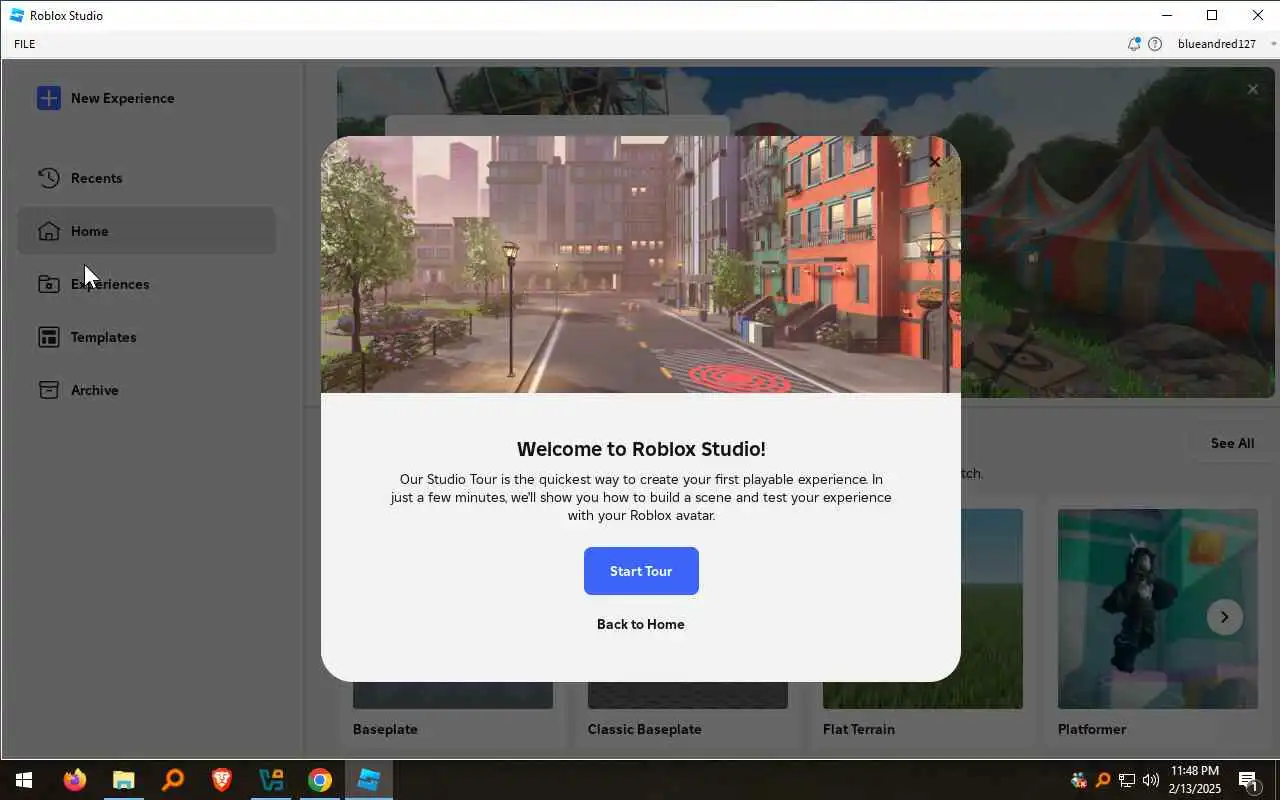1280x800 pixels.
Task: Open the Archive section
Action: pos(146,390)
